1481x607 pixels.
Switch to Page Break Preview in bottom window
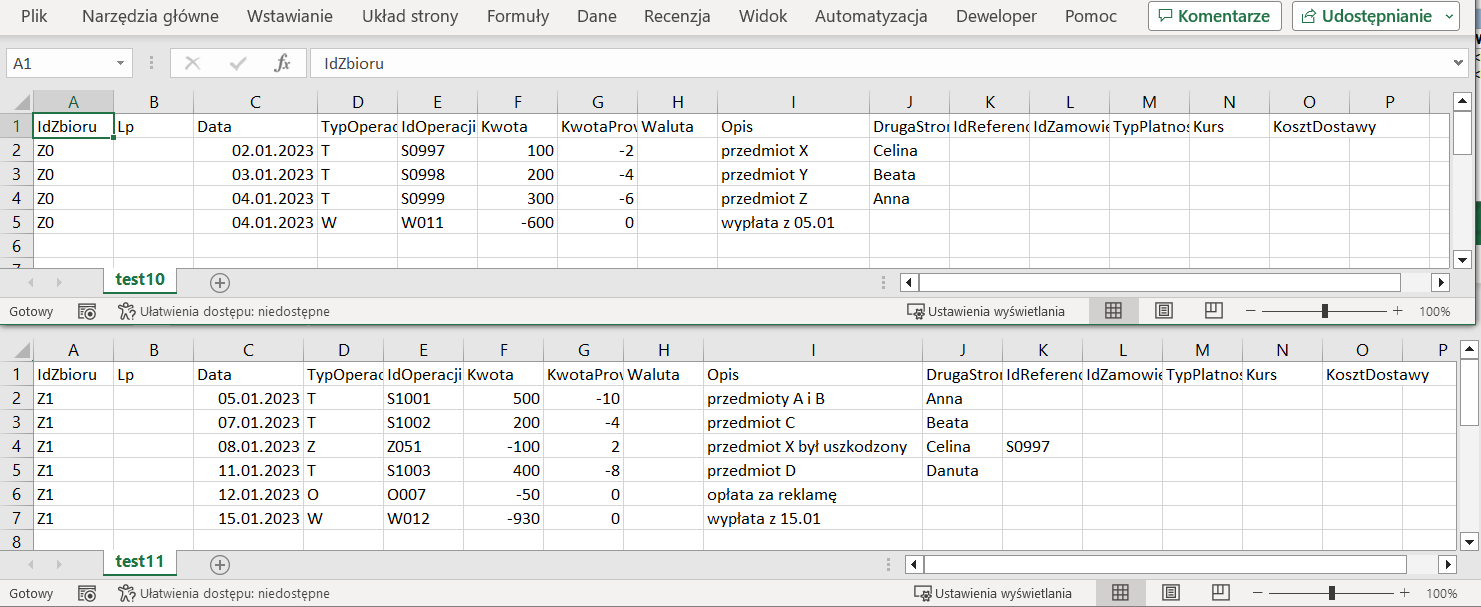coord(1221,593)
